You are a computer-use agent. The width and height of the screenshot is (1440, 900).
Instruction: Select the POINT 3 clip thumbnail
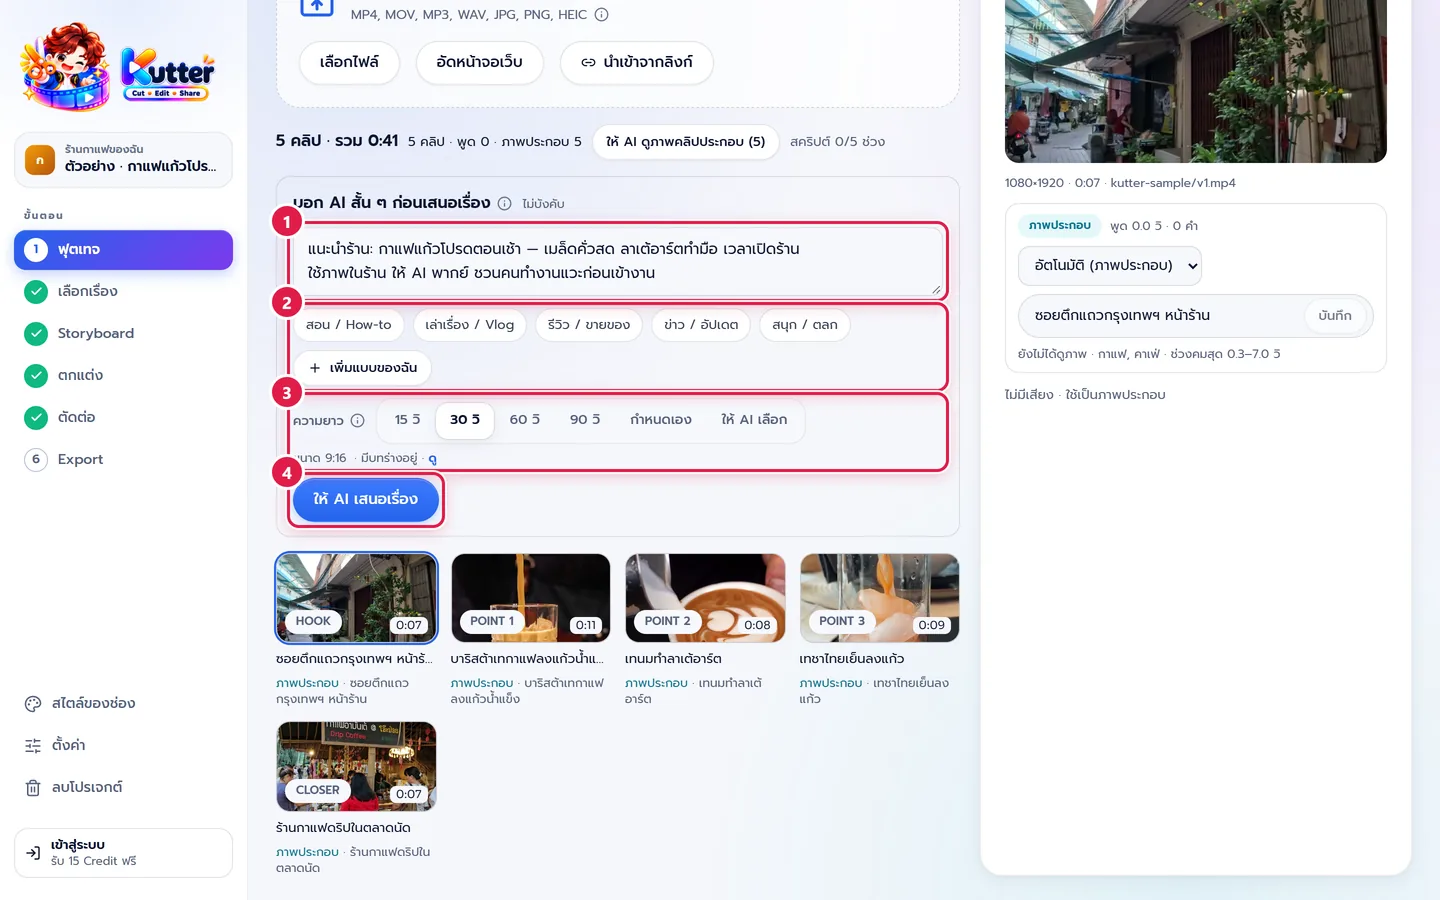(880, 598)
